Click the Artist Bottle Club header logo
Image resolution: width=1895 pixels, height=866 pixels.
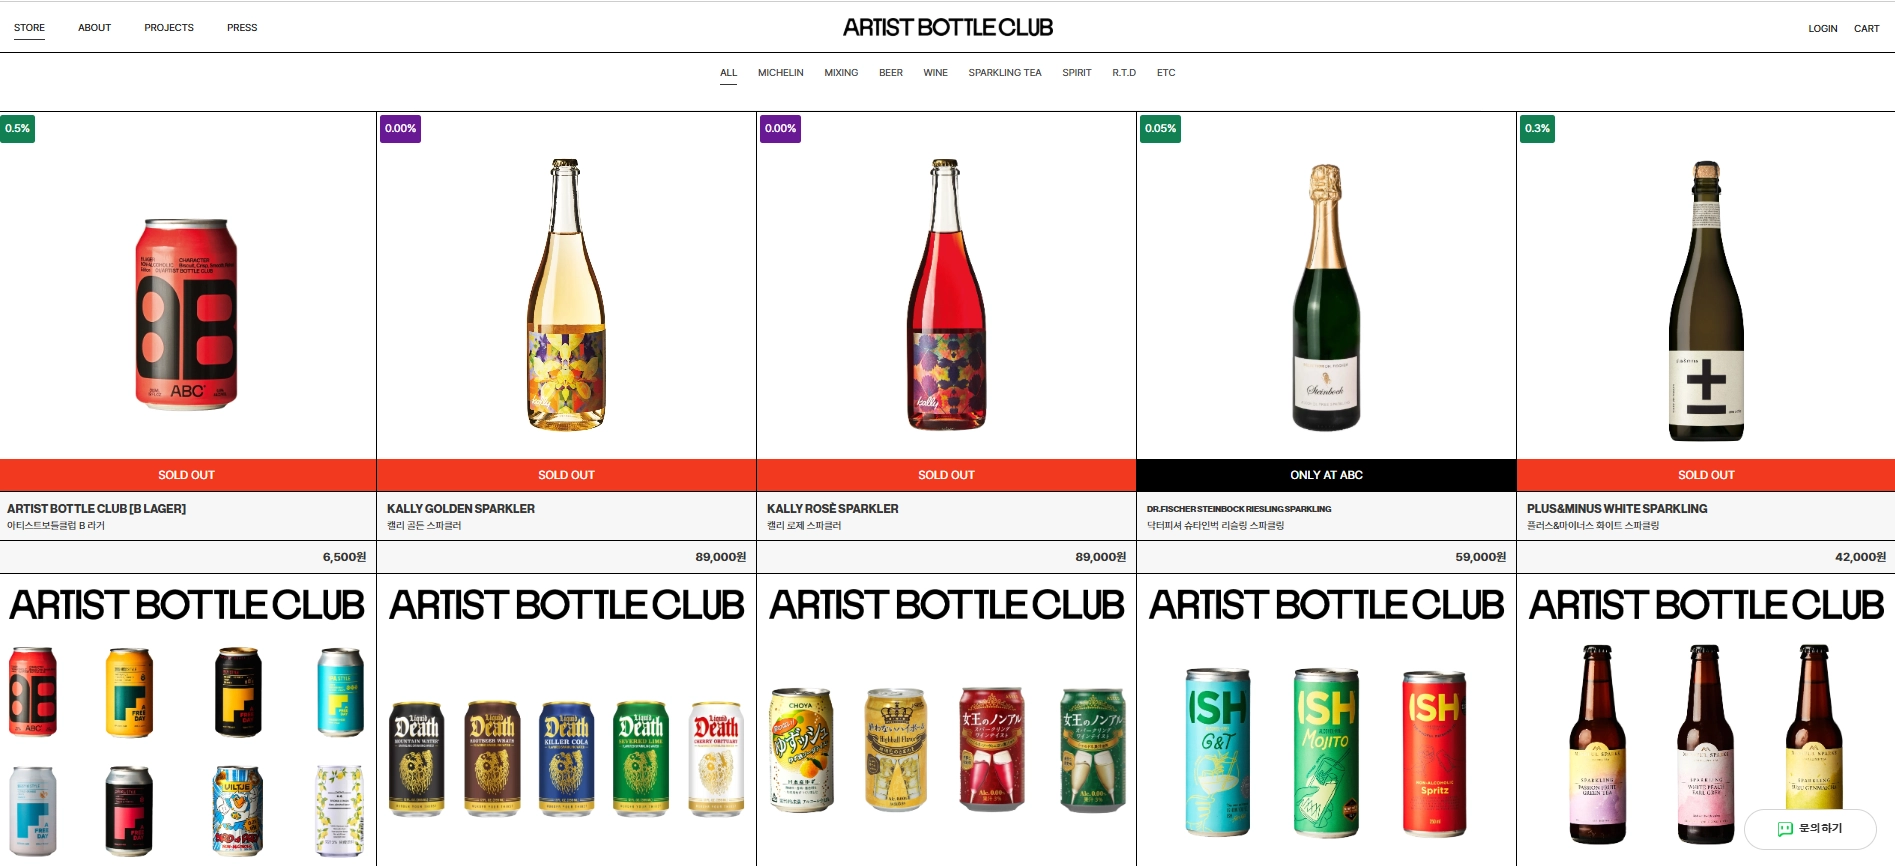click(x=947, y=28)
